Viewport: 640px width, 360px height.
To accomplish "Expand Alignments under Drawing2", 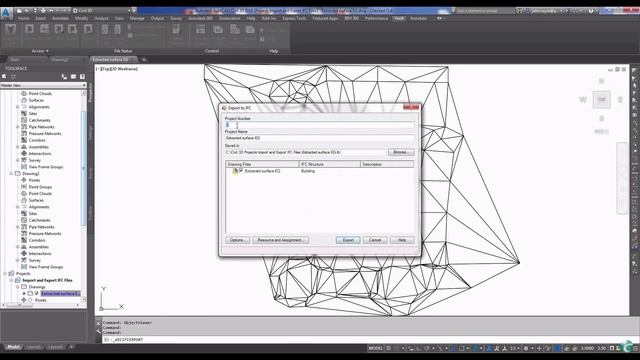I will coord(18,207).
